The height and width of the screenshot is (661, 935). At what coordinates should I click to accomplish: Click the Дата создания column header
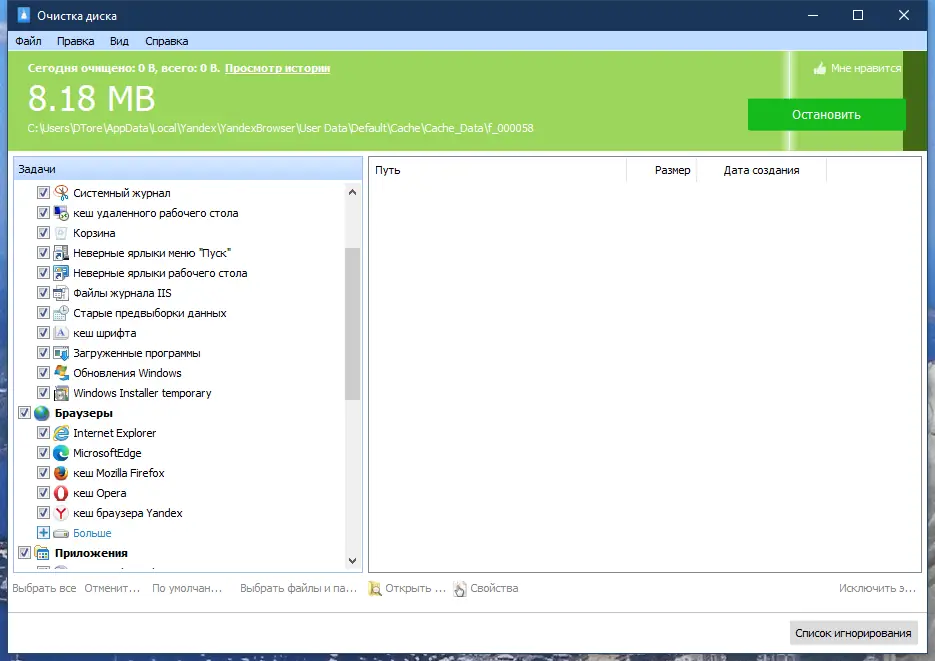point(761,170)
